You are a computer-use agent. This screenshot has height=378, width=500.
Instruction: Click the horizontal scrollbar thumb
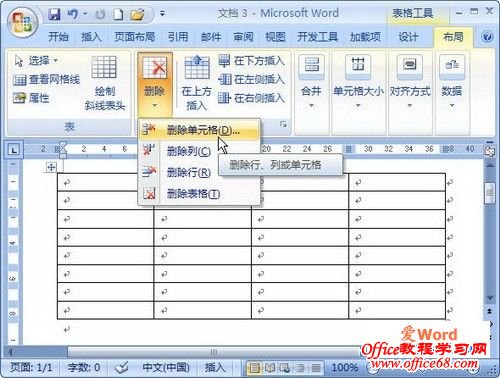pyautogui.click(x=213, y=352)
